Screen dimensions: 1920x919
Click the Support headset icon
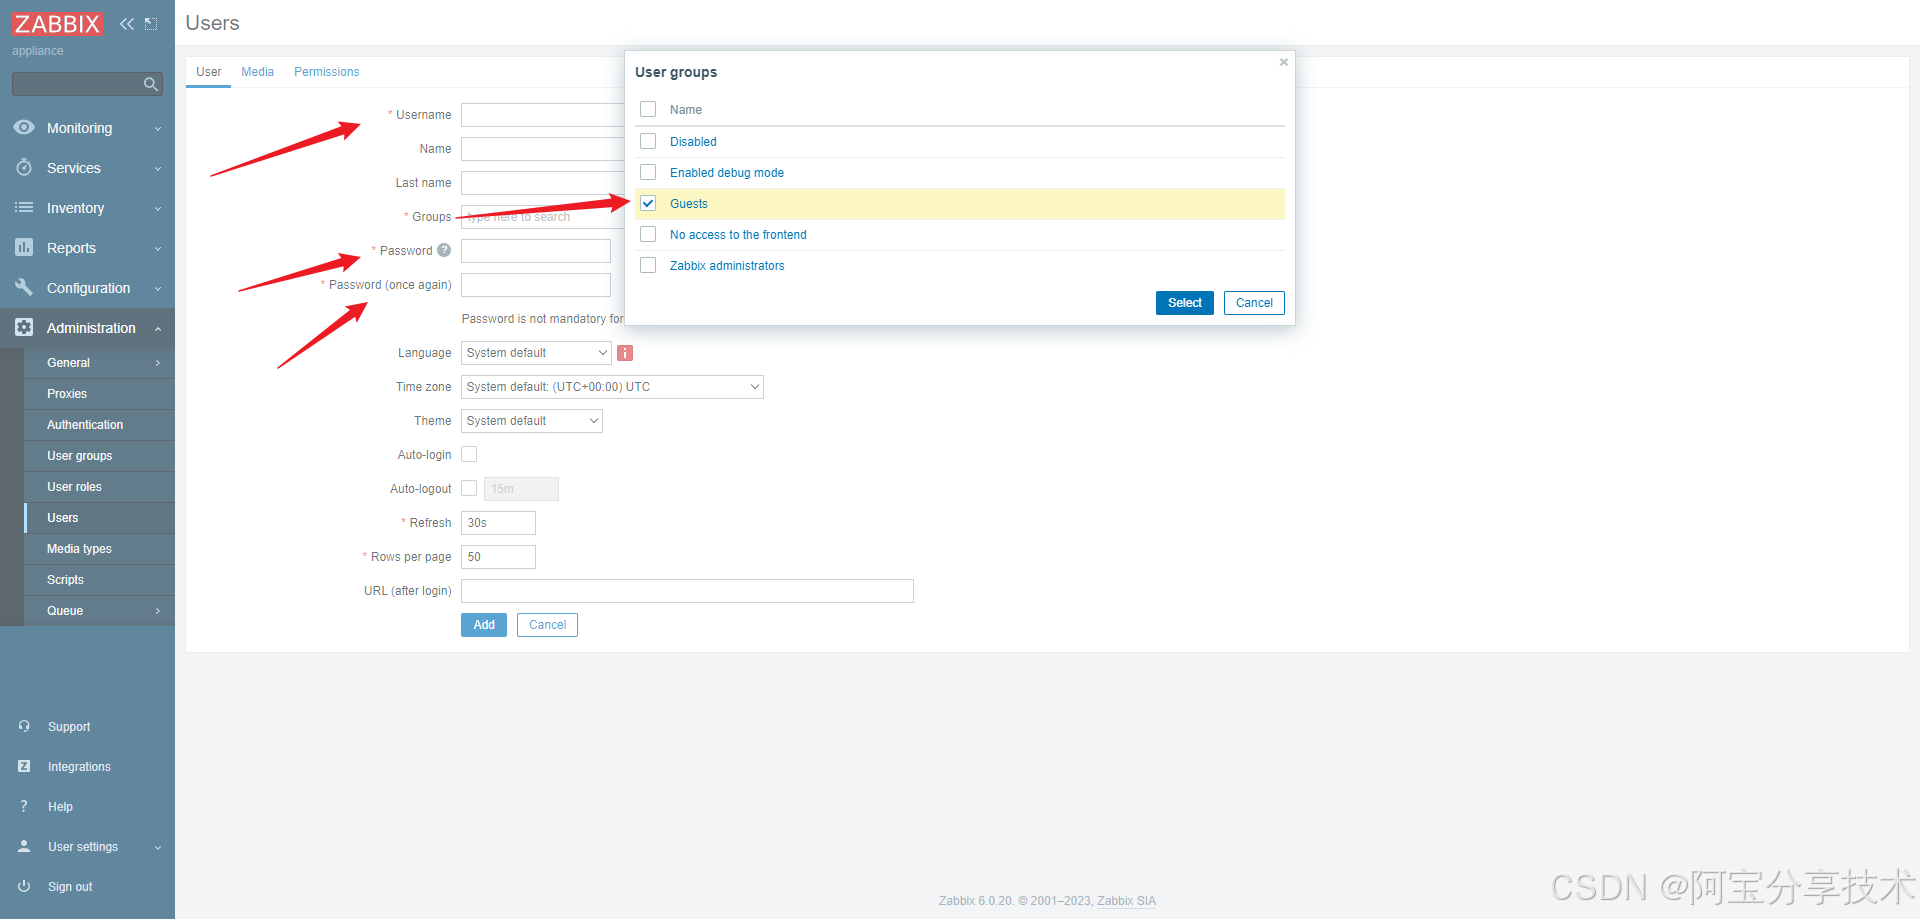point(24,726)
